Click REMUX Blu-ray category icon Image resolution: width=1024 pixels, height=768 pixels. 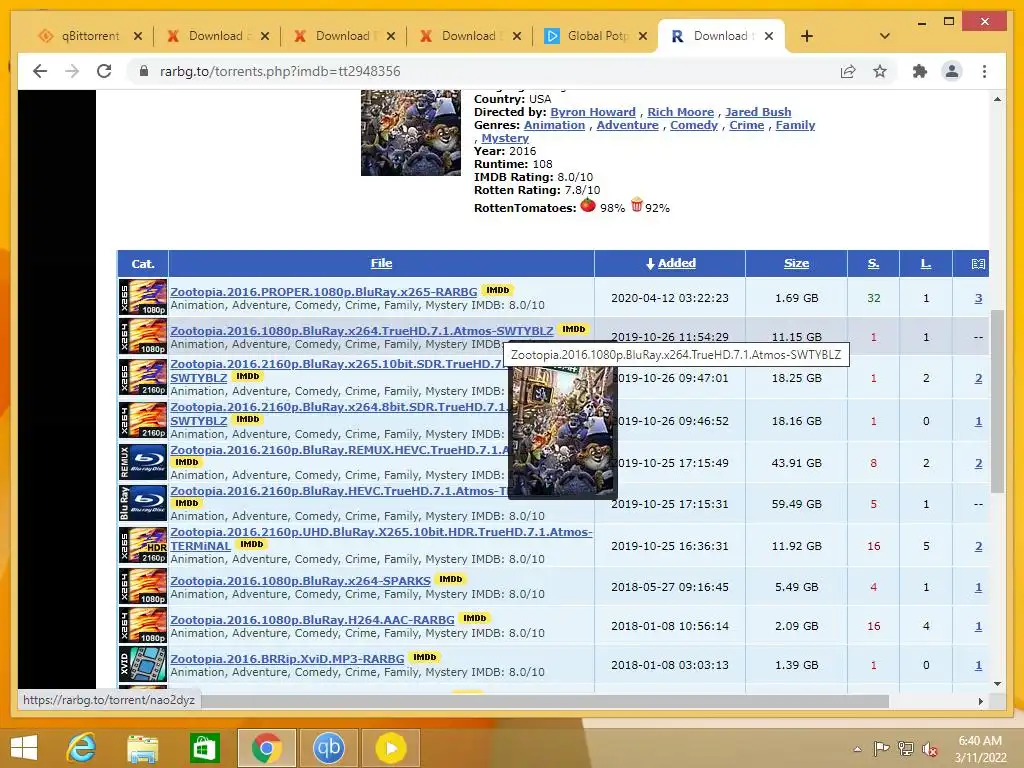click(143, 462)
